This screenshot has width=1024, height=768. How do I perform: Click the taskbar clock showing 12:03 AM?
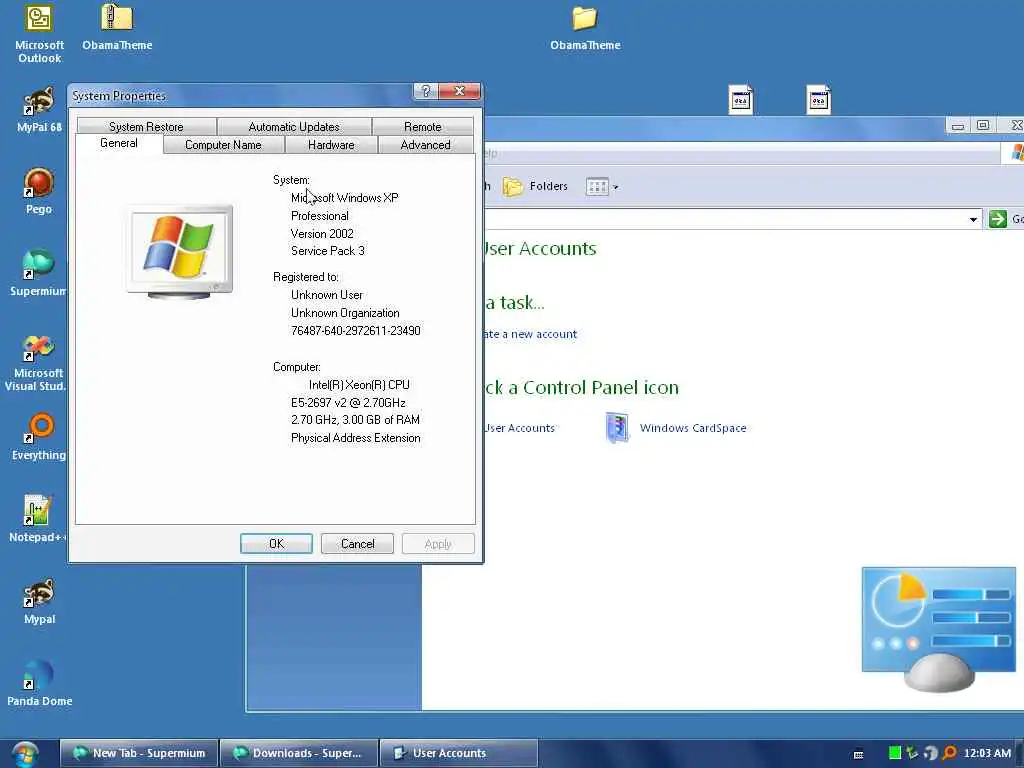coord(987,753)
